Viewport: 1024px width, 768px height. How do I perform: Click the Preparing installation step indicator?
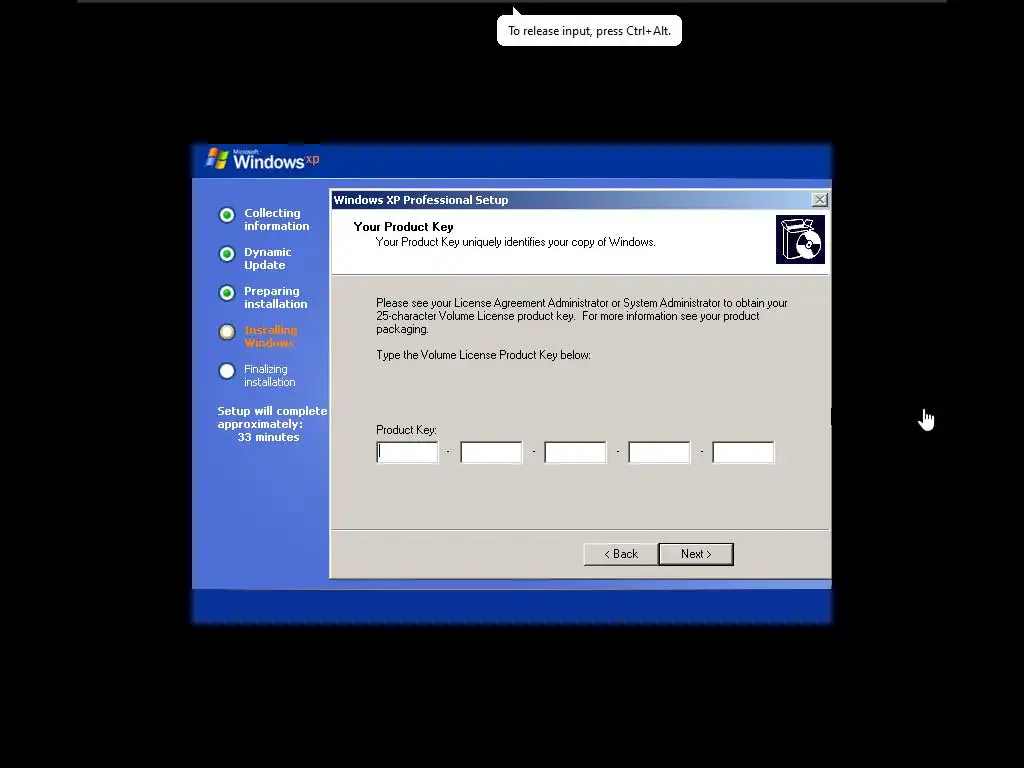pos(227,293)
